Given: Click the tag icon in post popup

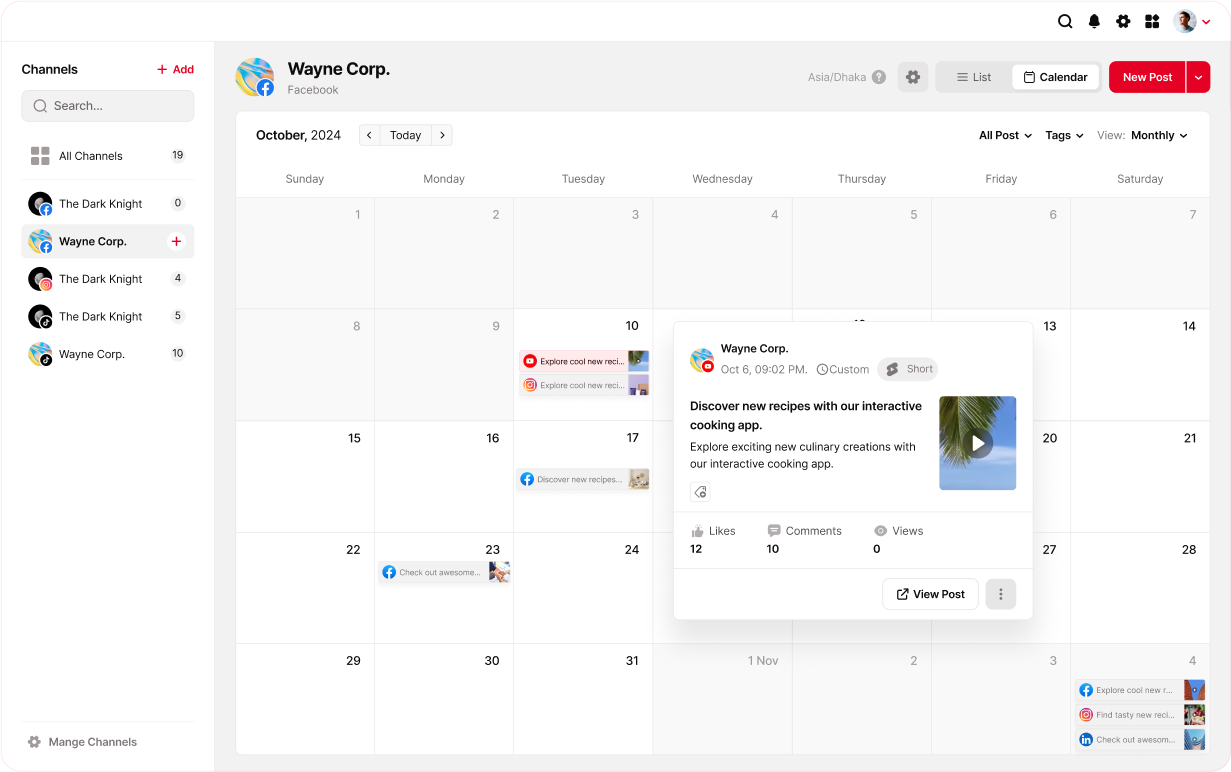Looking at the screenshot, I should (700, 491).
